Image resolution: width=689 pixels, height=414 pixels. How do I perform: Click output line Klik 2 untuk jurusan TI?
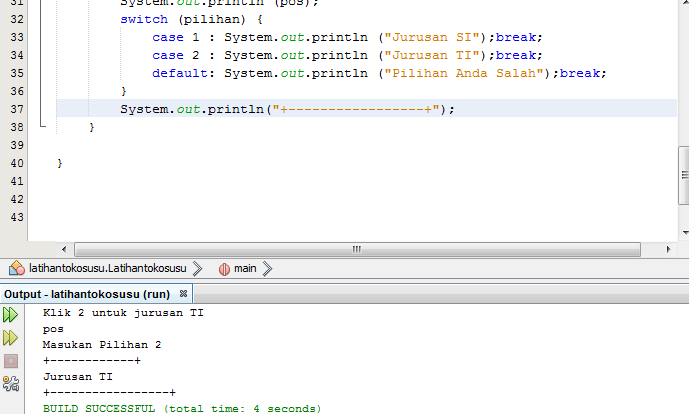tap(123, 313)
